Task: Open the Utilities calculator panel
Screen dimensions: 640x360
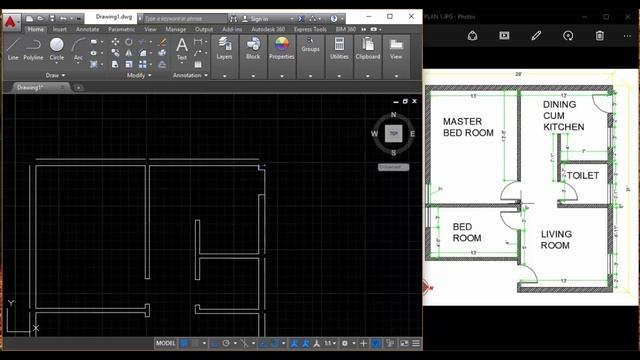Action: coord(339,48)
